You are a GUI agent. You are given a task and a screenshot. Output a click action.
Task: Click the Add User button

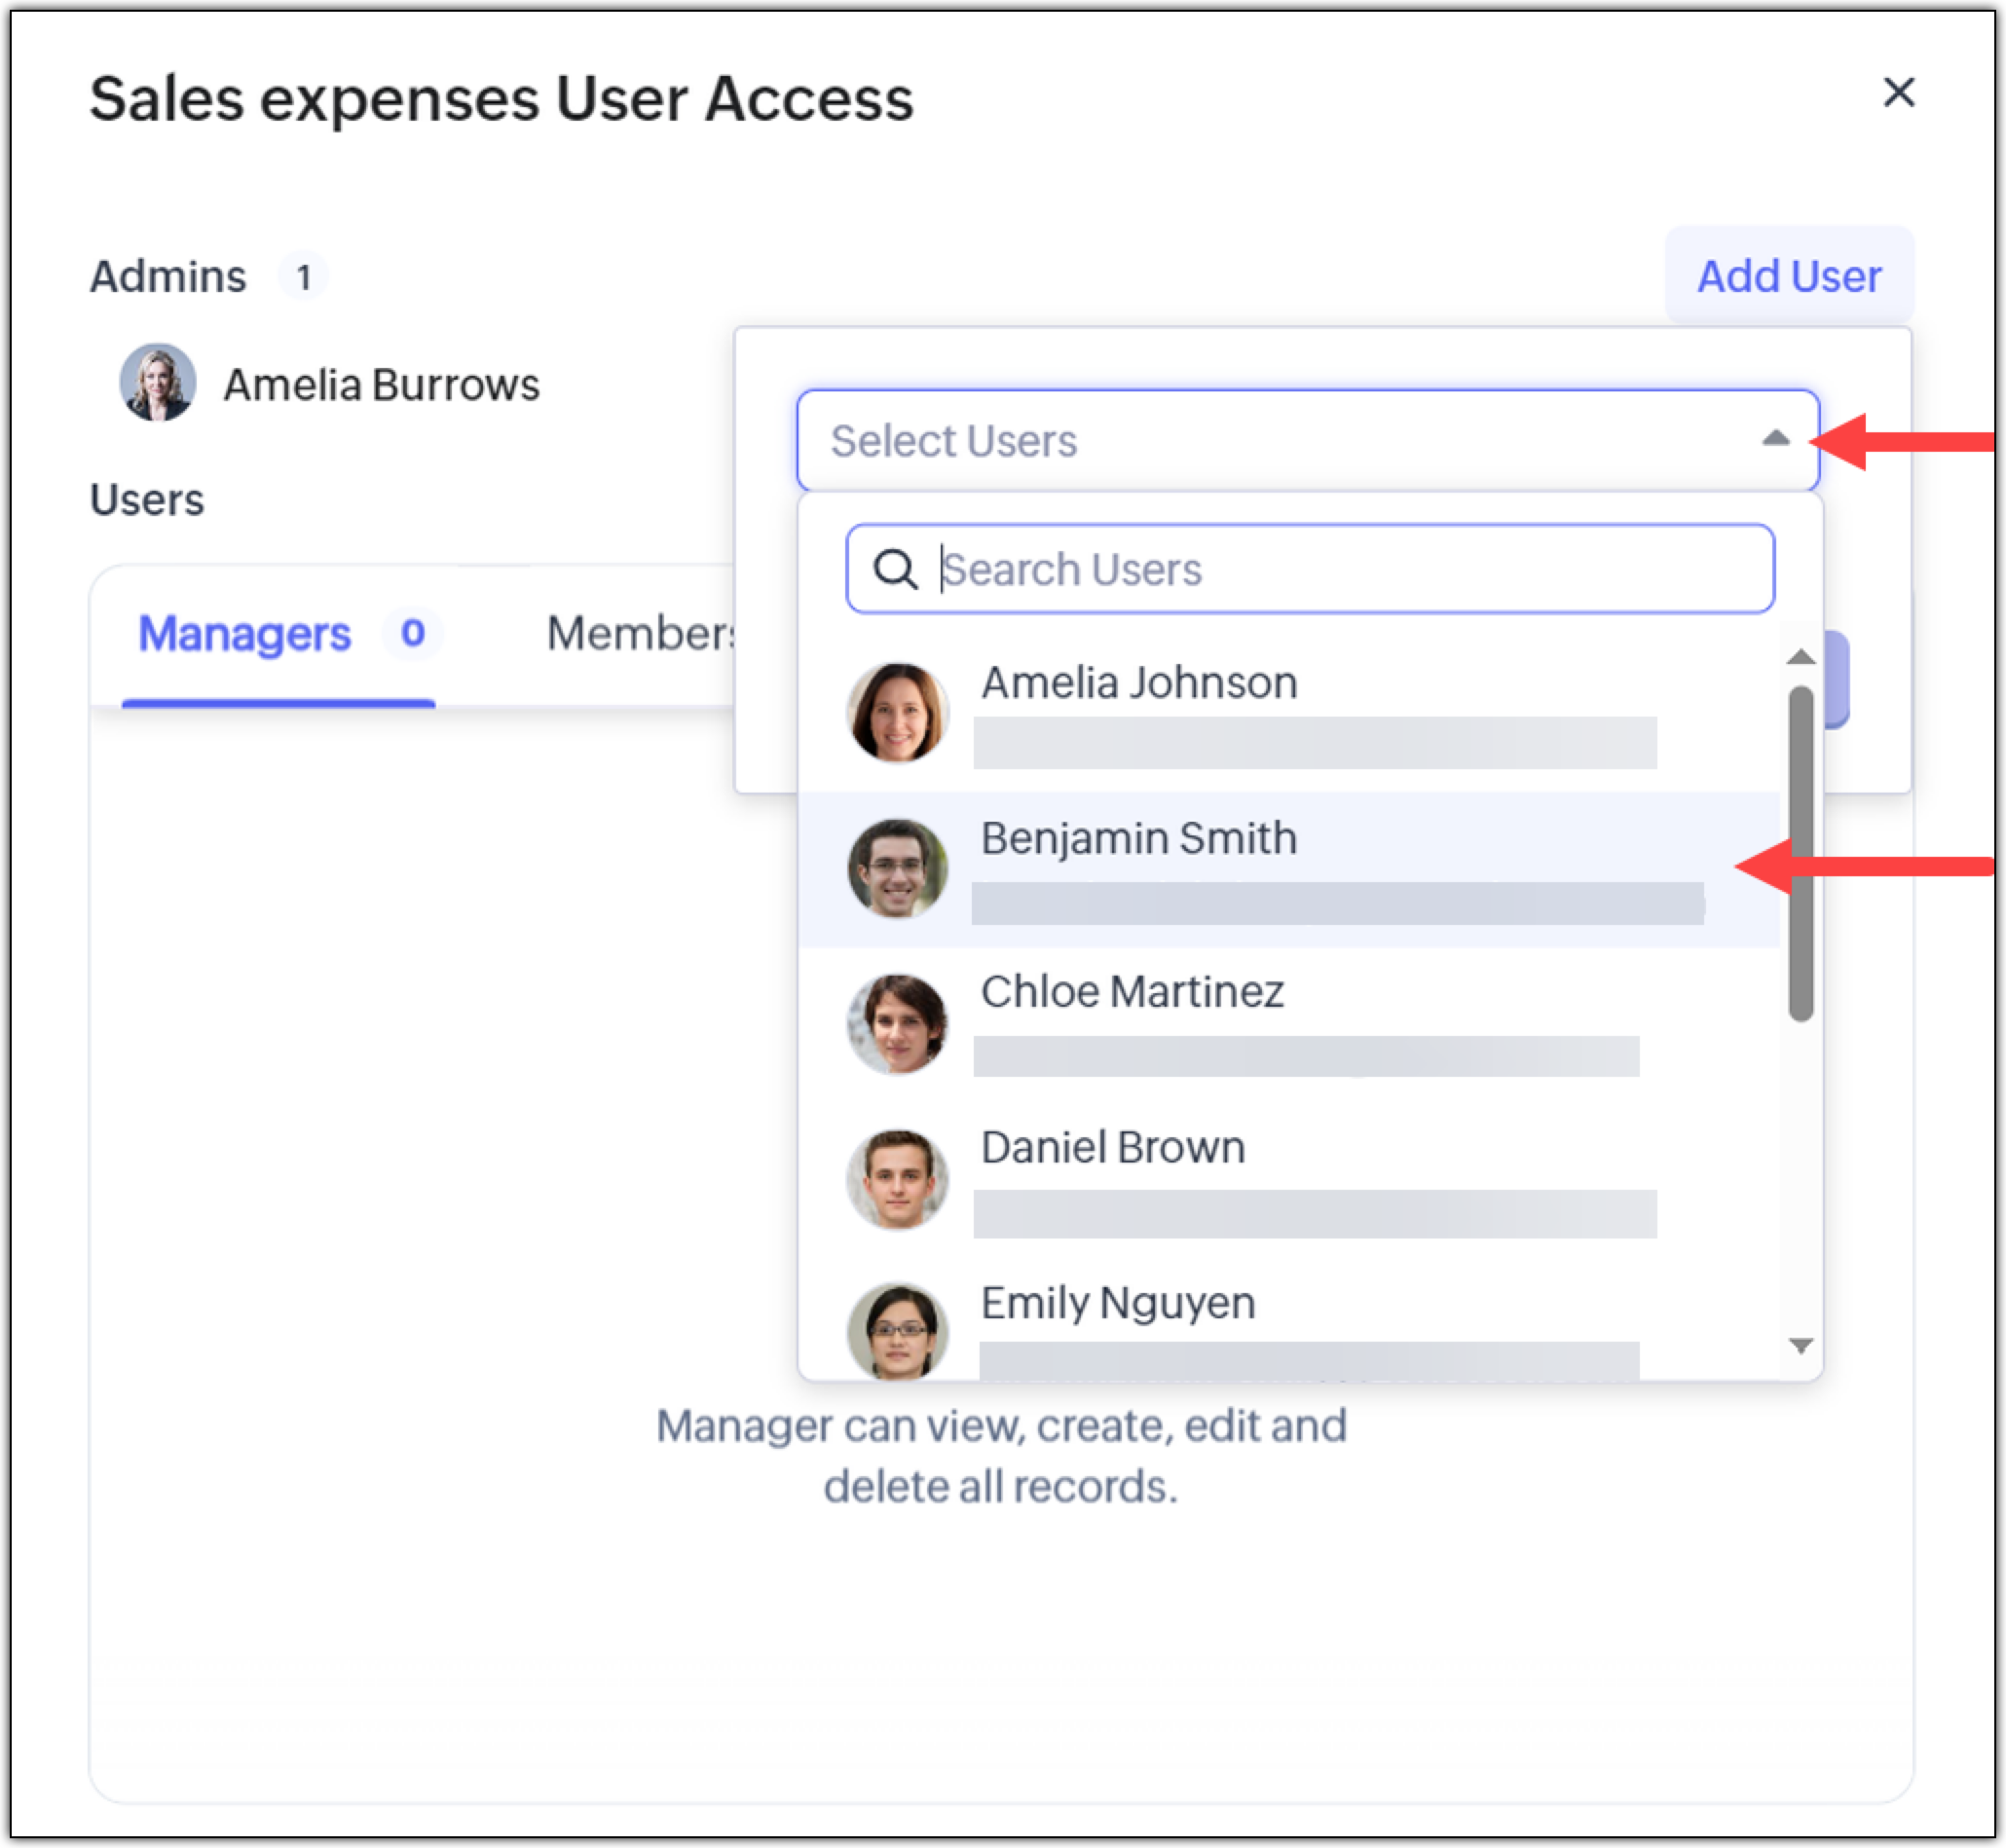[1788, 276]
